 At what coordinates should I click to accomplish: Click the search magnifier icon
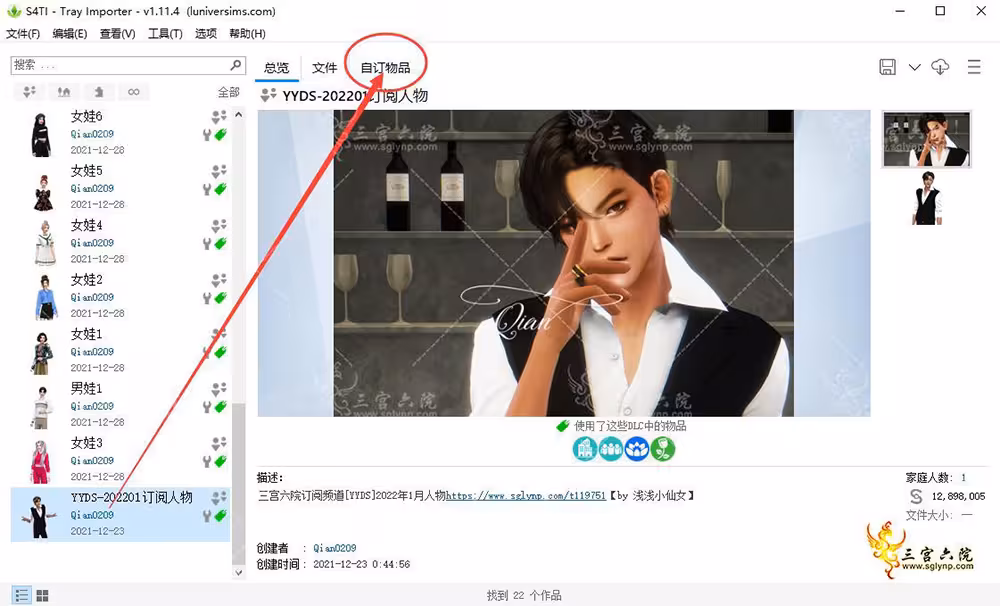point(235,64)
